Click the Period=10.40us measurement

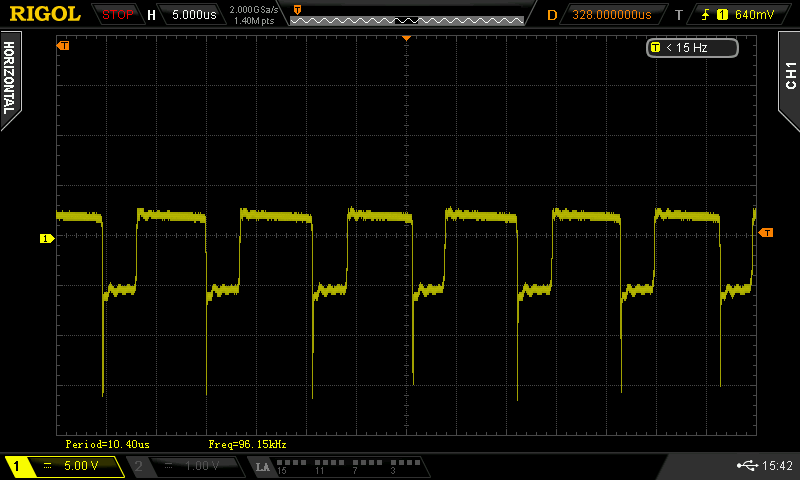107,443
